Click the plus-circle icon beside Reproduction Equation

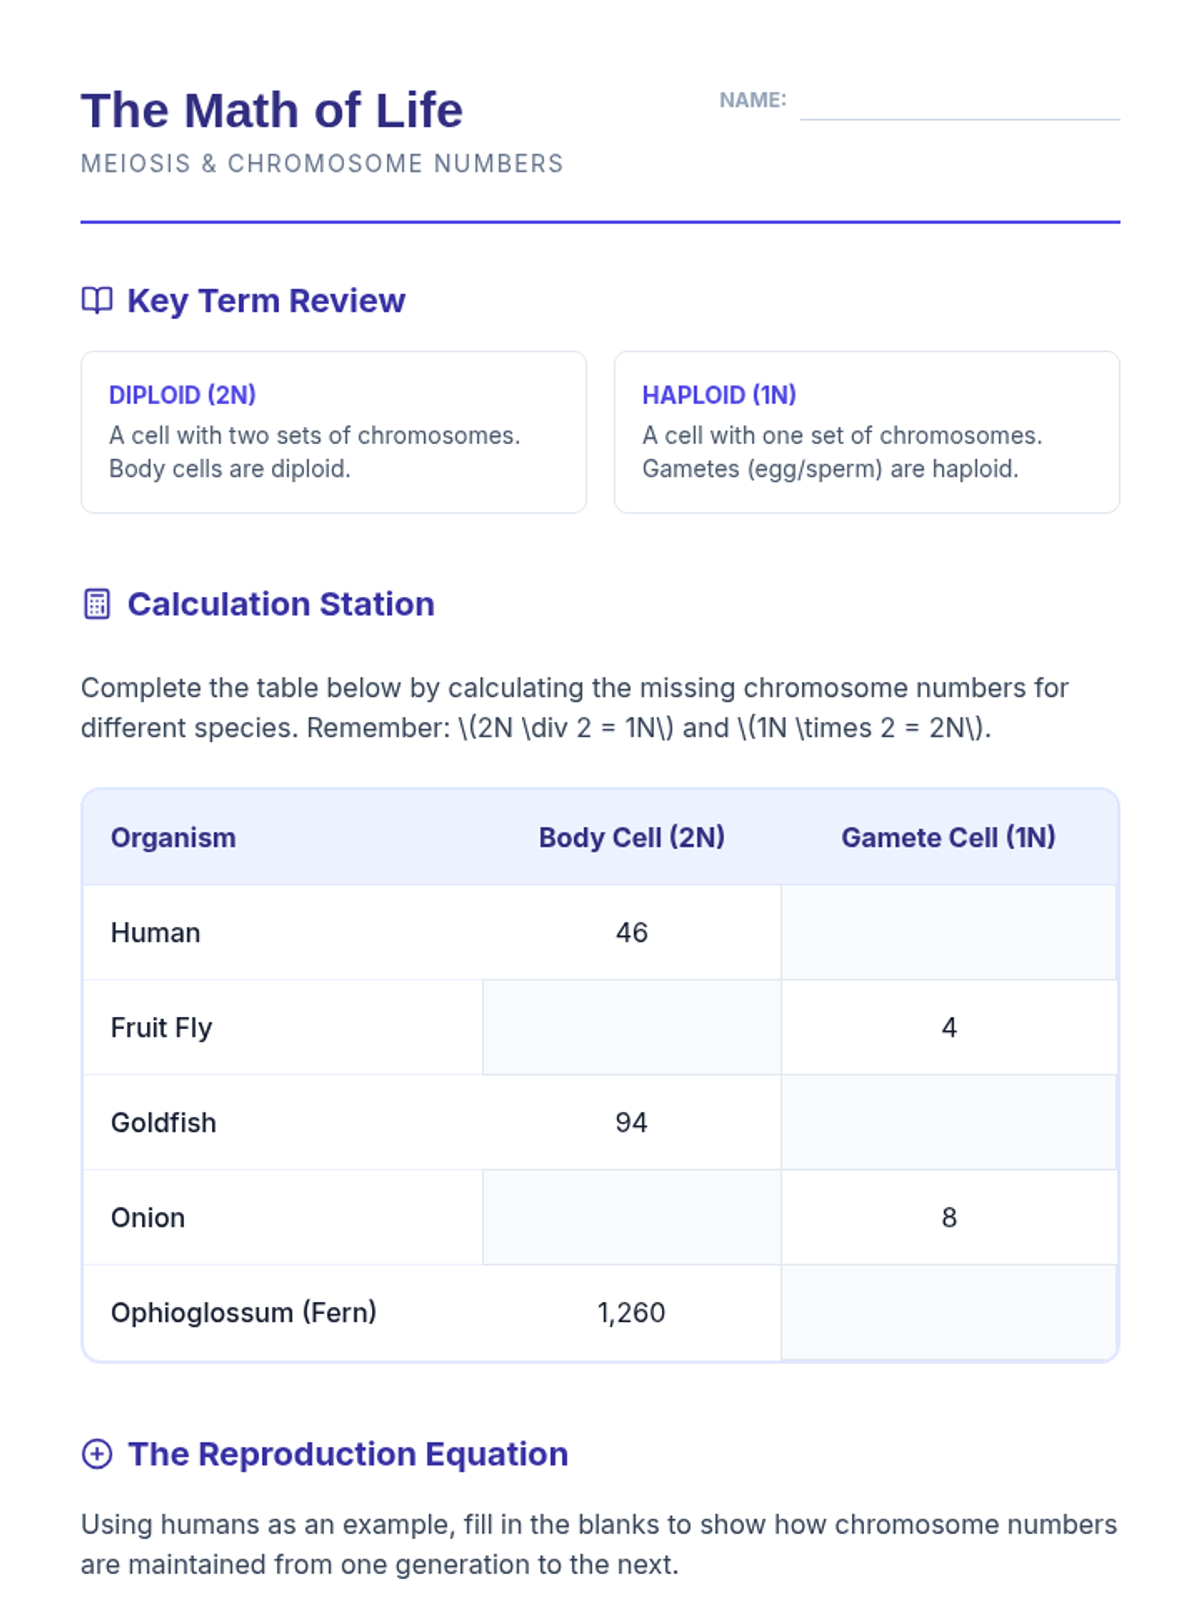pos(97,1453)
